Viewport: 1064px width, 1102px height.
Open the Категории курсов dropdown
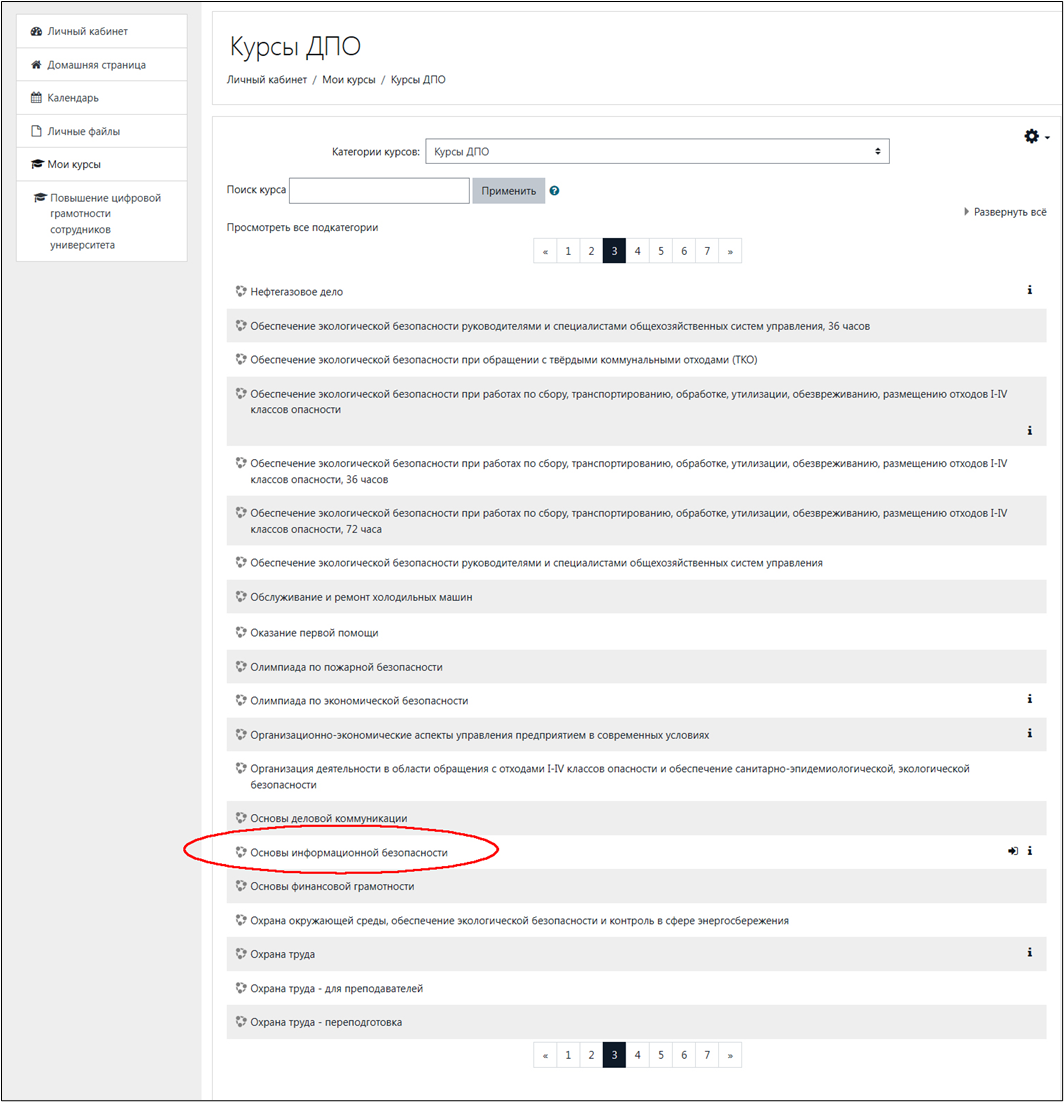(657, 152)
